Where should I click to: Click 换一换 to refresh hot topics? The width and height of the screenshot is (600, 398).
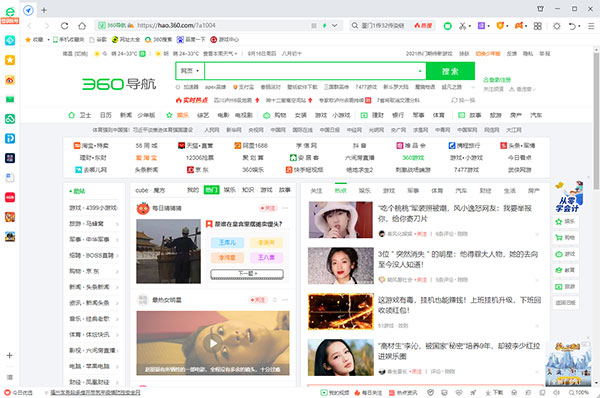463,100
